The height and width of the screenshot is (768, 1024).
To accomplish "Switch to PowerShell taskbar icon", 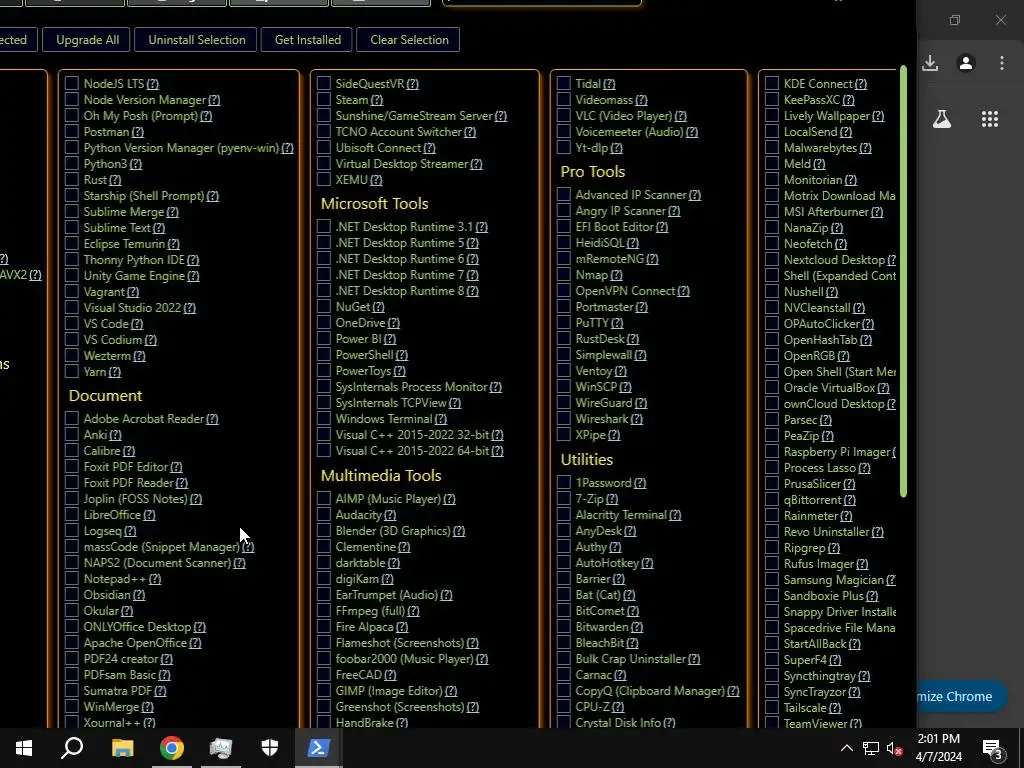I will [318, 748].
